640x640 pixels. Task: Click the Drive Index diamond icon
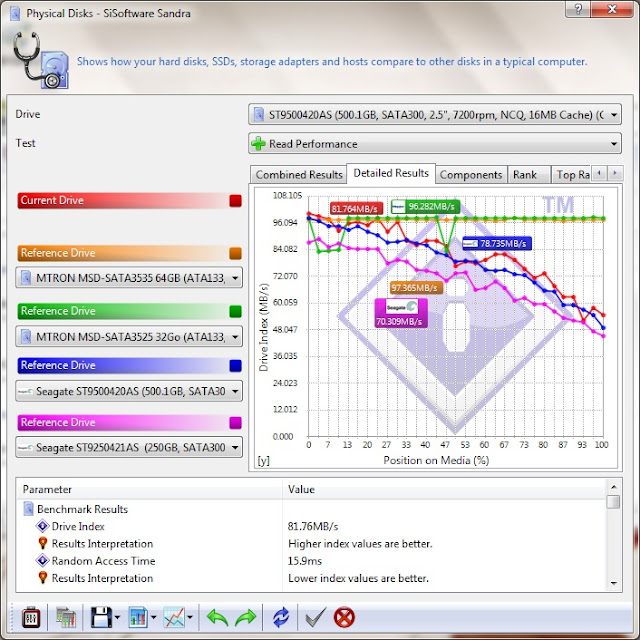pos(42,526)
